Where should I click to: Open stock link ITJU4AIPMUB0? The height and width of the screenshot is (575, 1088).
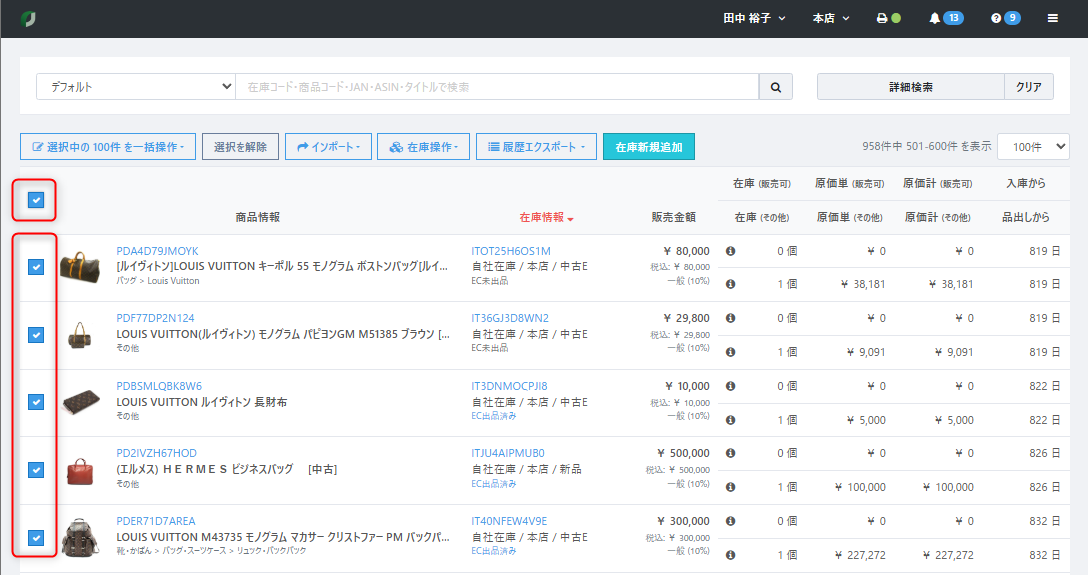(x=508, y=453)
